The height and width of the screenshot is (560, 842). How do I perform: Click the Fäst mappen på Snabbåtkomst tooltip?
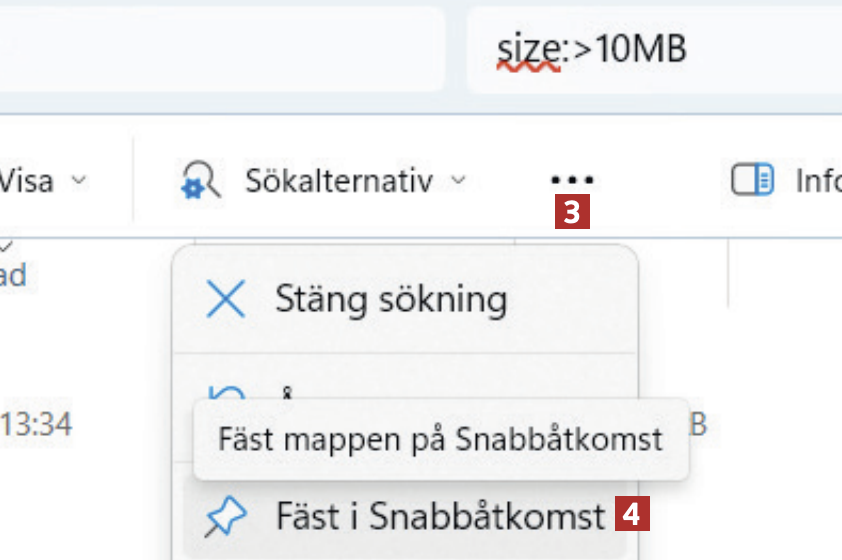tap(440, 439)
